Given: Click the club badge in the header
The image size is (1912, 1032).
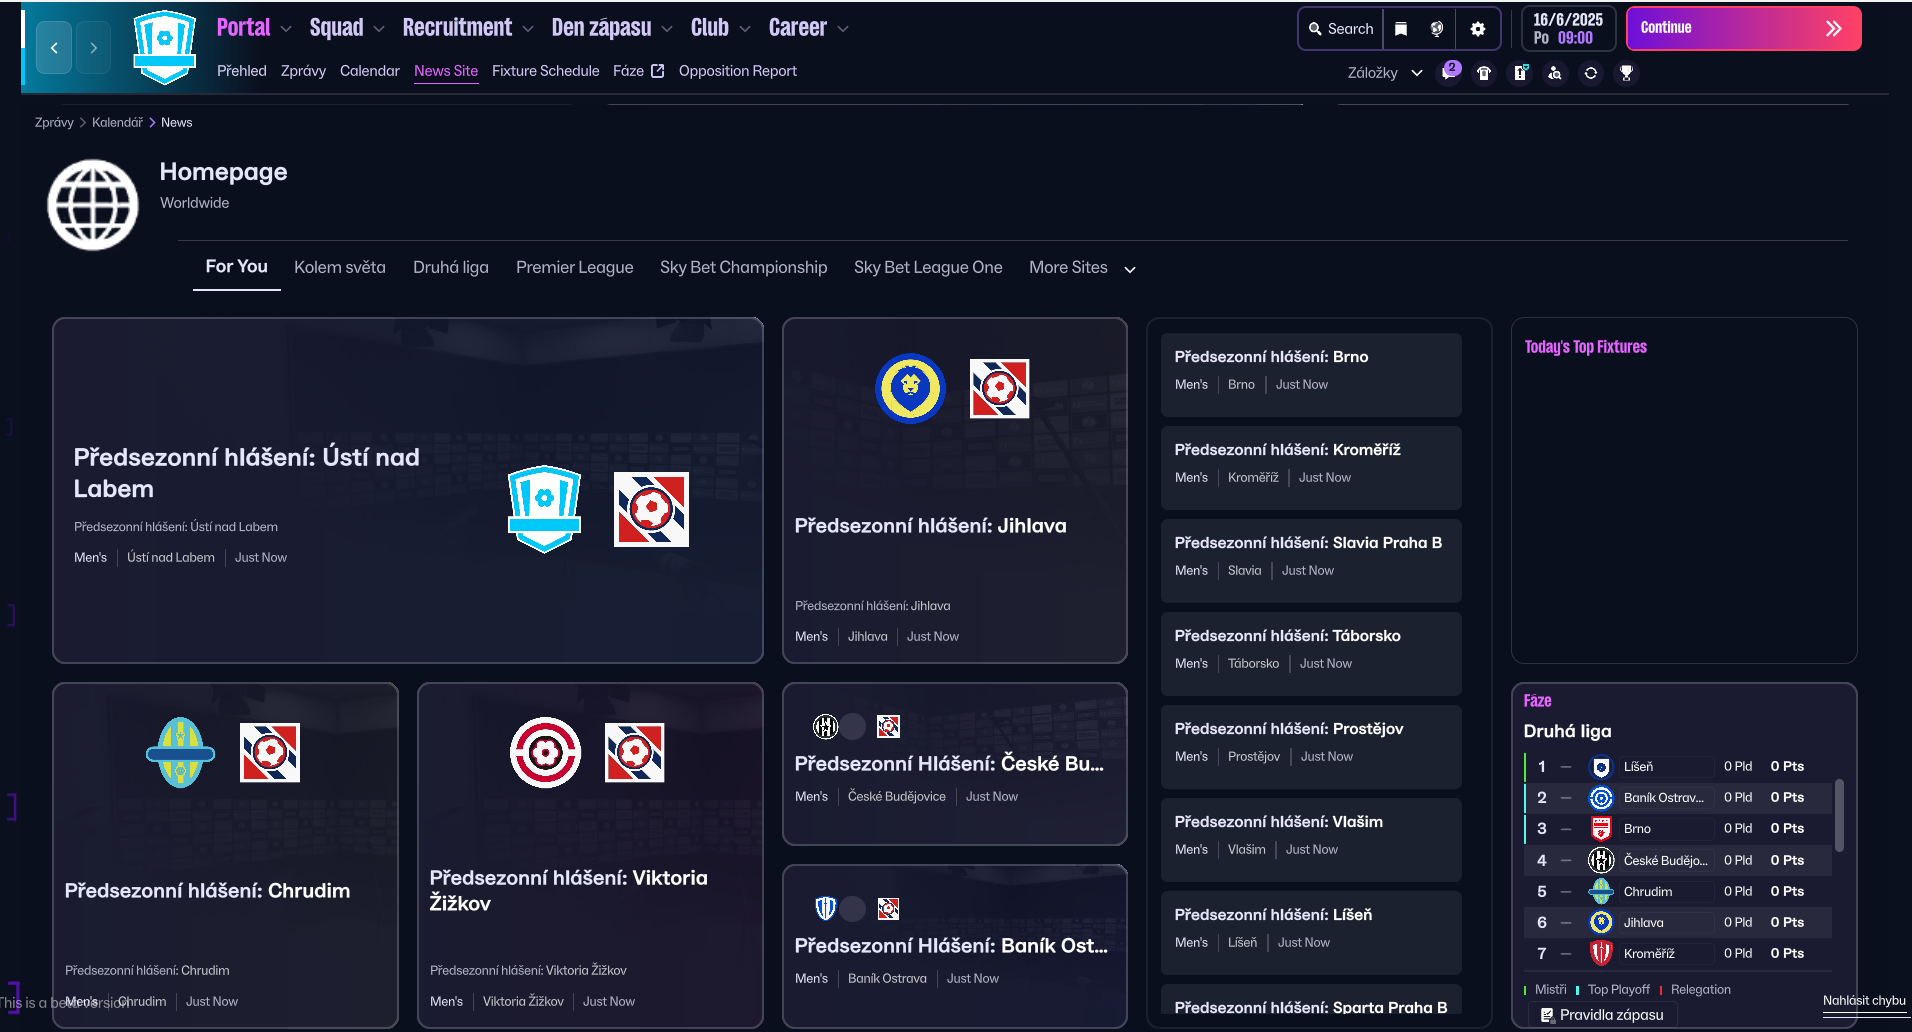Looking at the screenshot, I should click(165, 47).
